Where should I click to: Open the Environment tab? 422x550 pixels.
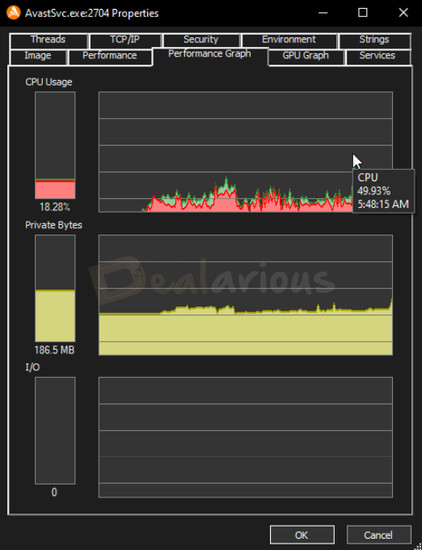point(289,41)
